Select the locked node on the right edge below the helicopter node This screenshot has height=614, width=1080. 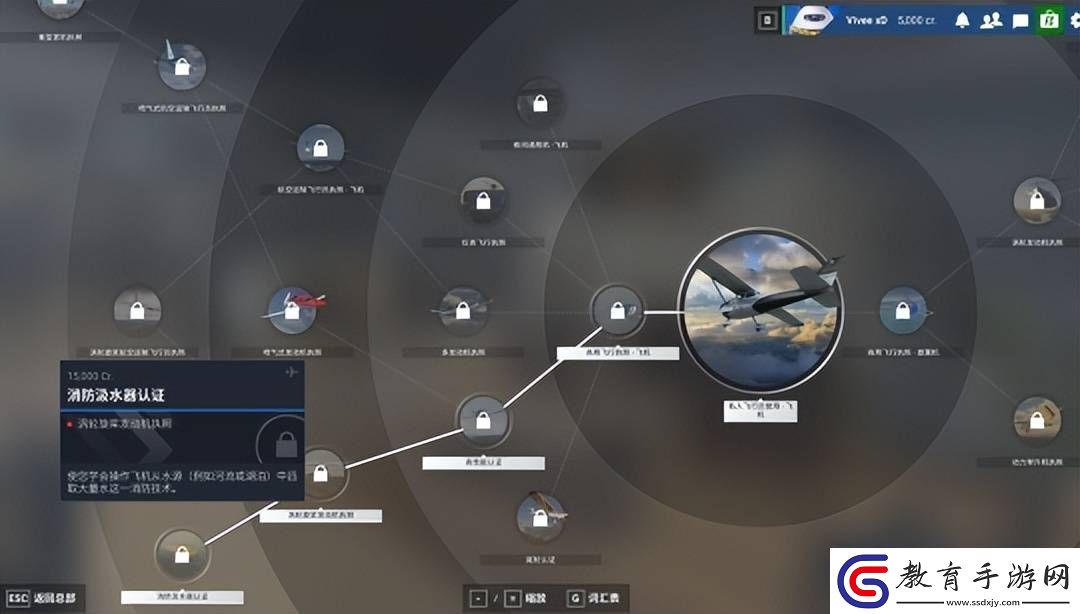point(1037,420)
